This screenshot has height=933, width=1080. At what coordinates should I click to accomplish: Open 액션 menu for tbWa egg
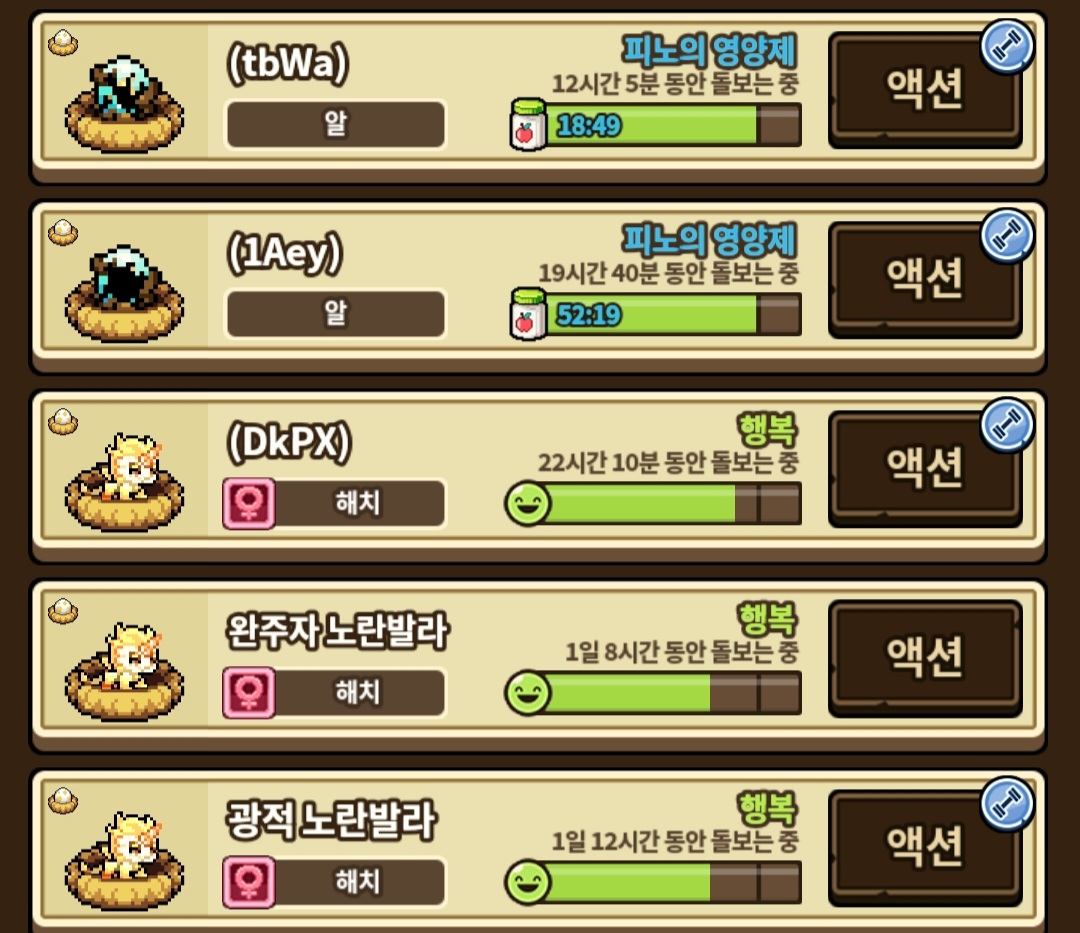[x=924, y=90]
